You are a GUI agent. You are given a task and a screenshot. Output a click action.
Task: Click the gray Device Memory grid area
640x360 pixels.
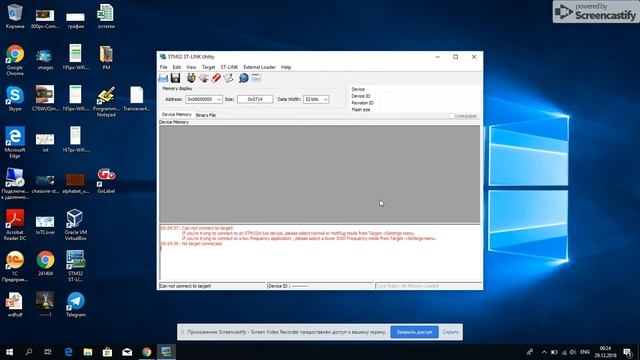pos(320,174)
